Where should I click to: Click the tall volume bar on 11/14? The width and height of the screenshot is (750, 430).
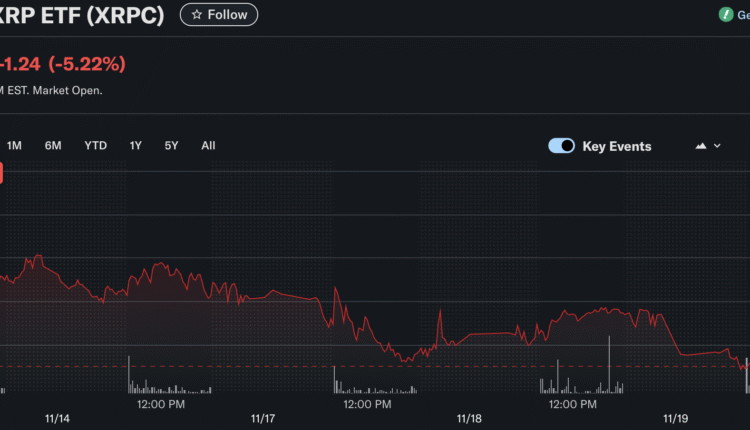point(128,374)
